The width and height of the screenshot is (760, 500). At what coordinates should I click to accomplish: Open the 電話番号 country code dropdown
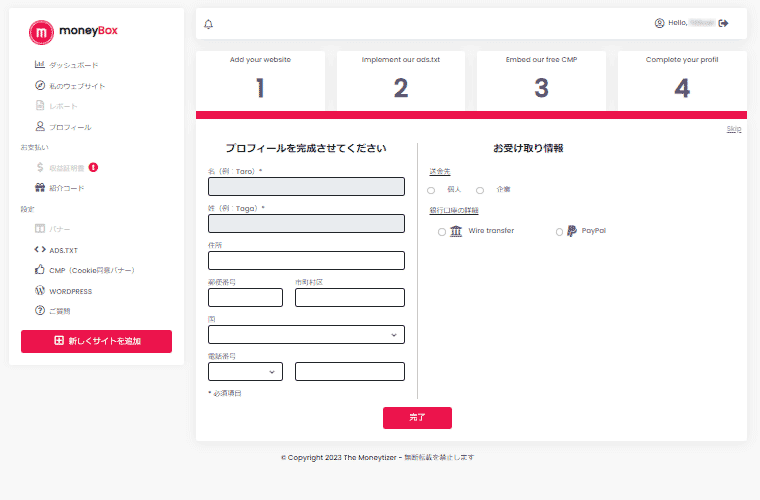click(245, 372)
